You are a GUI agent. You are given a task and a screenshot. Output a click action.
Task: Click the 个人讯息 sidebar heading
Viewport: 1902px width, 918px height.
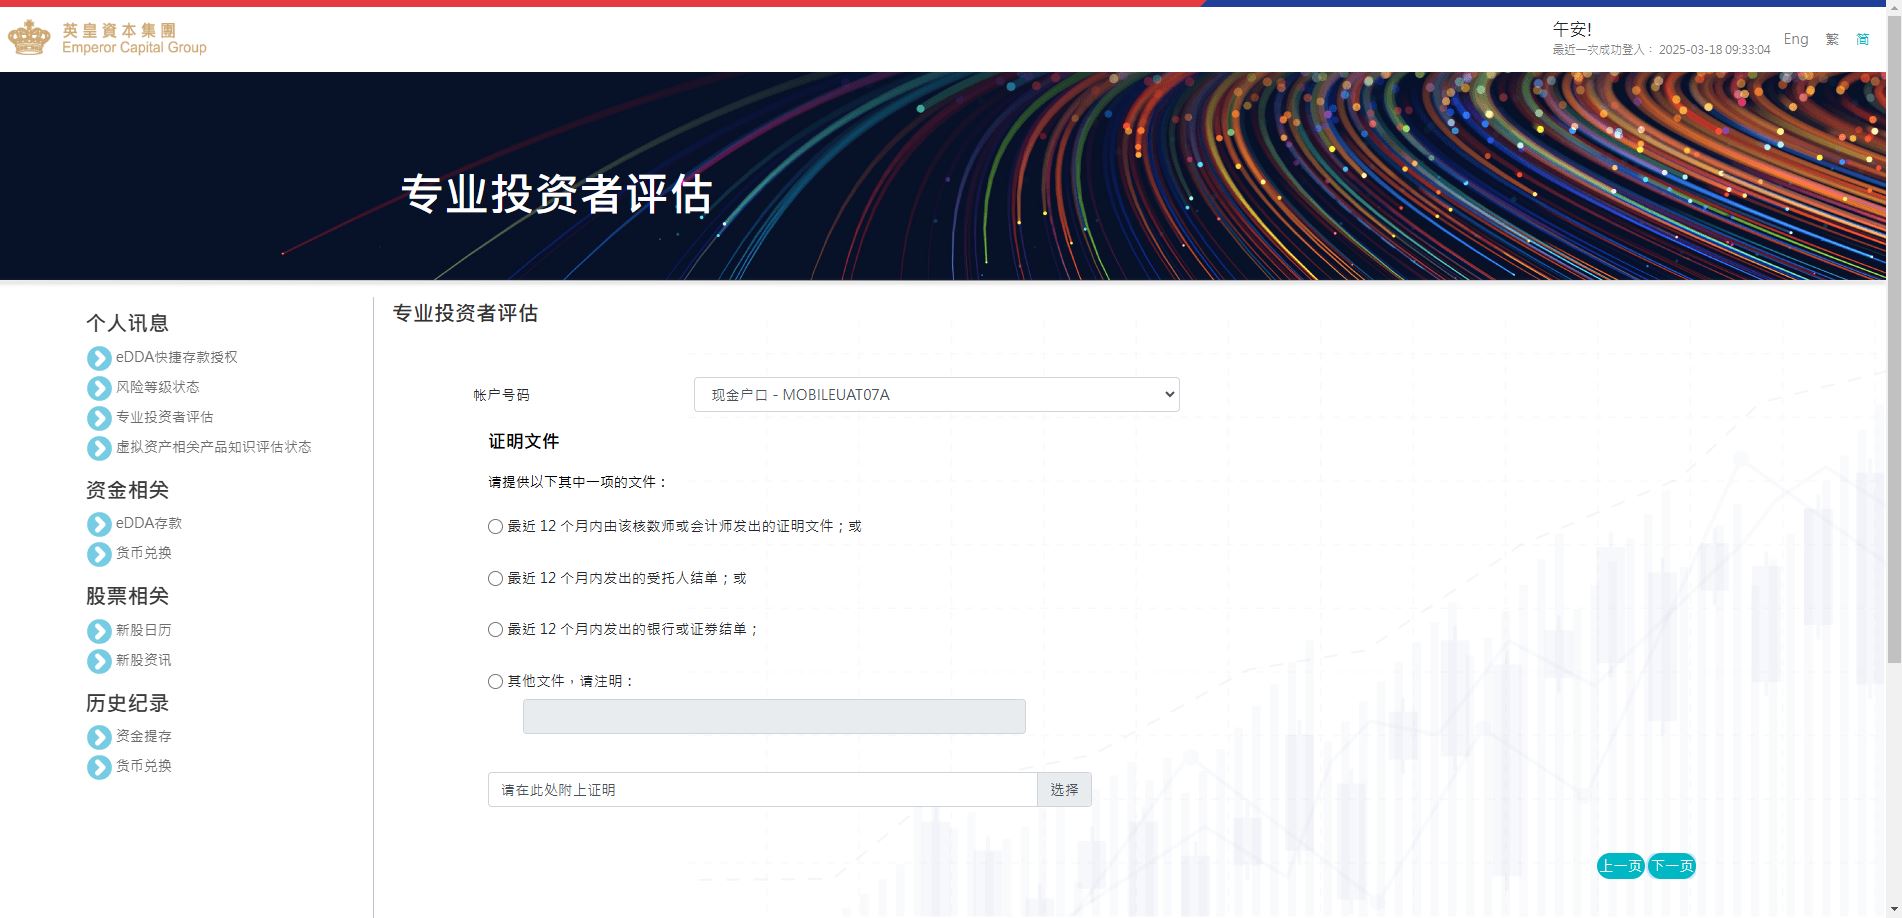(x=127, y=323)
